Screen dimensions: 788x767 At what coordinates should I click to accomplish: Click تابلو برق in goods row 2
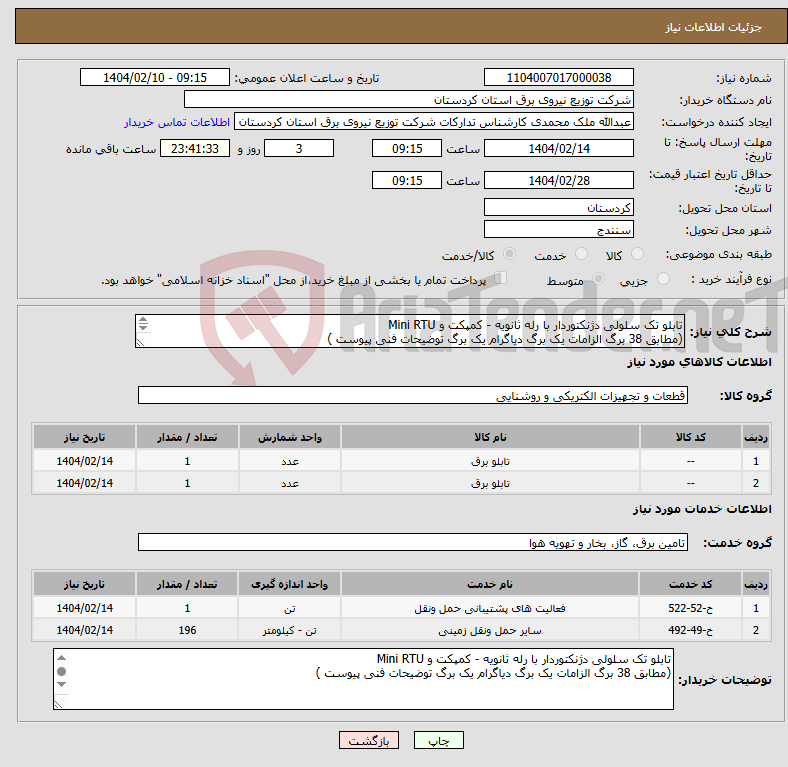(490, 483)
